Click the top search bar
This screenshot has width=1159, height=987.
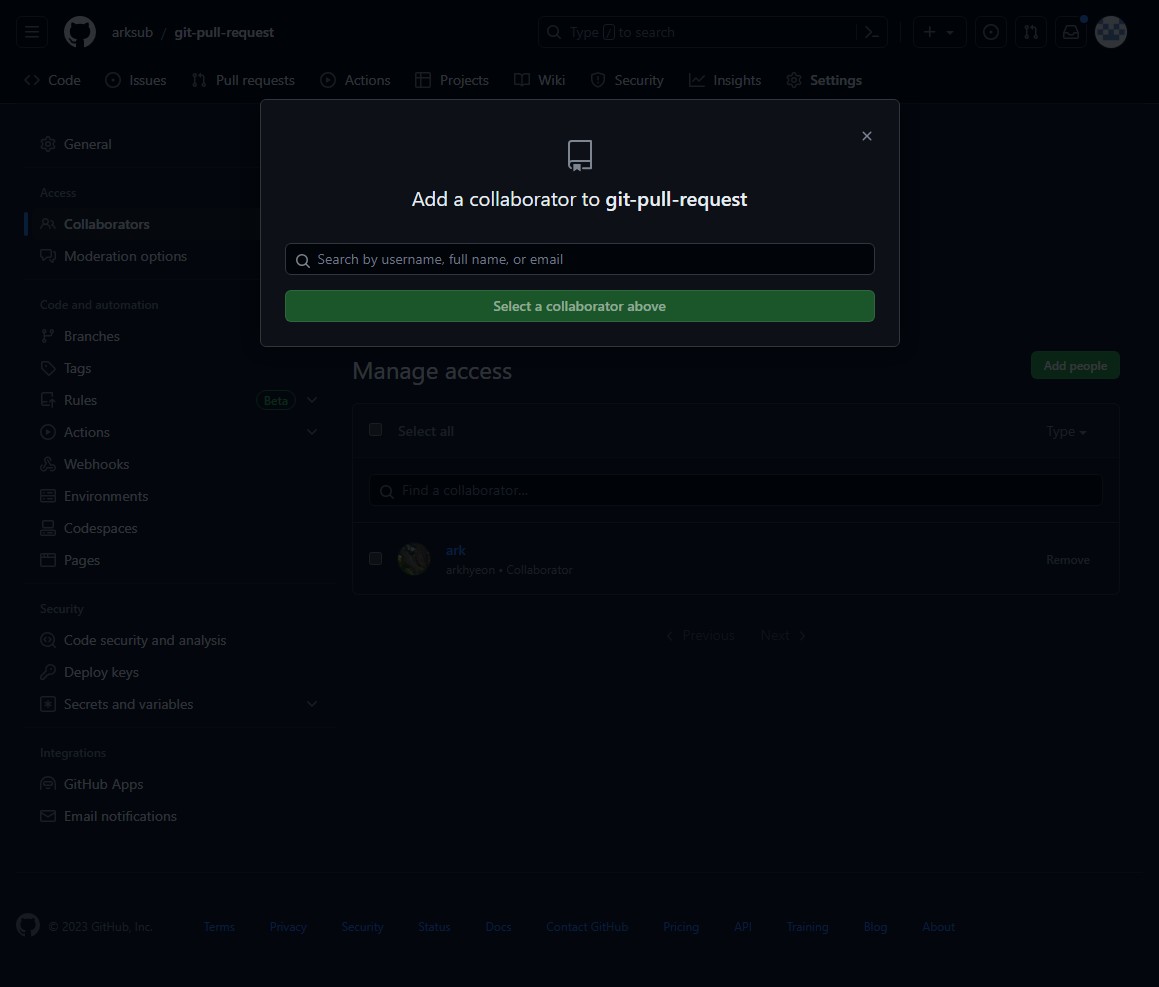(x=713, y=32)
